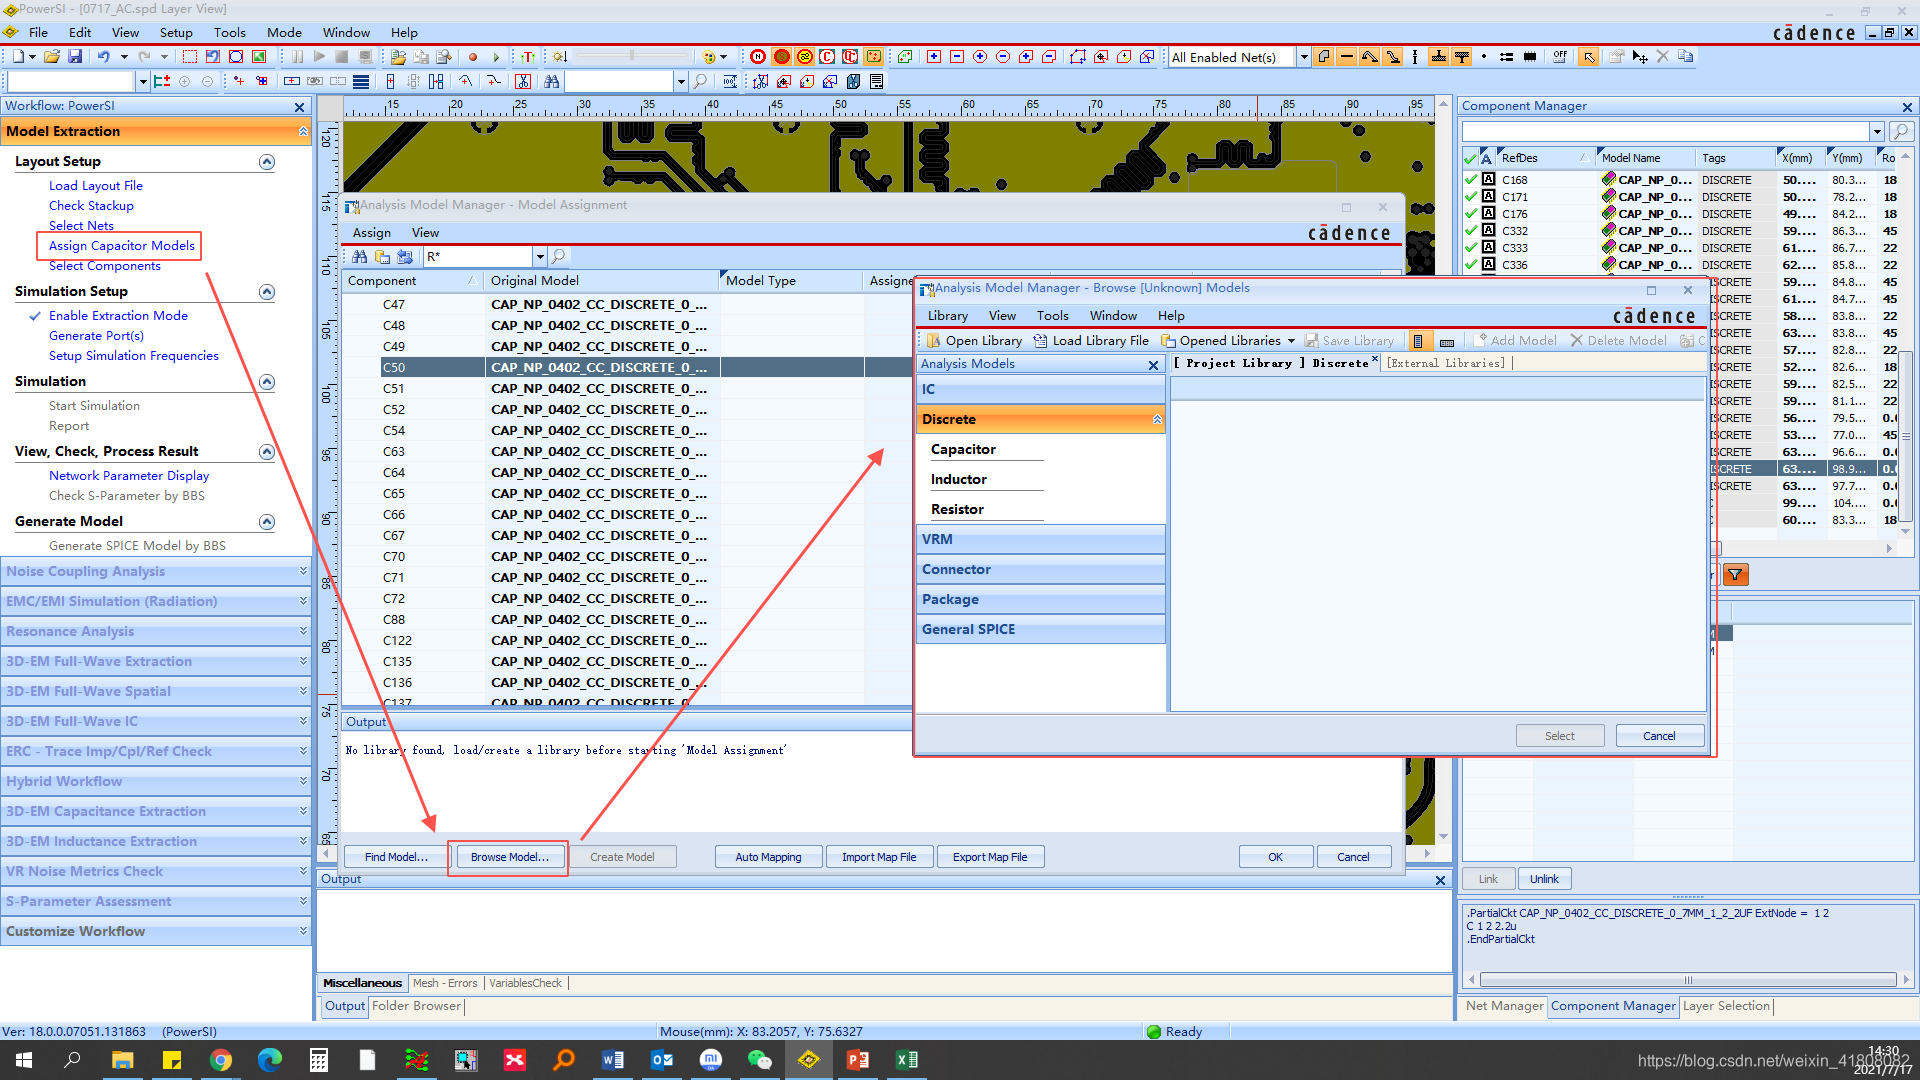Viewport: 1920px width, 1080px height.
Task: Click the binoculars find icon in main toolbar
Action: click(551, 82)
